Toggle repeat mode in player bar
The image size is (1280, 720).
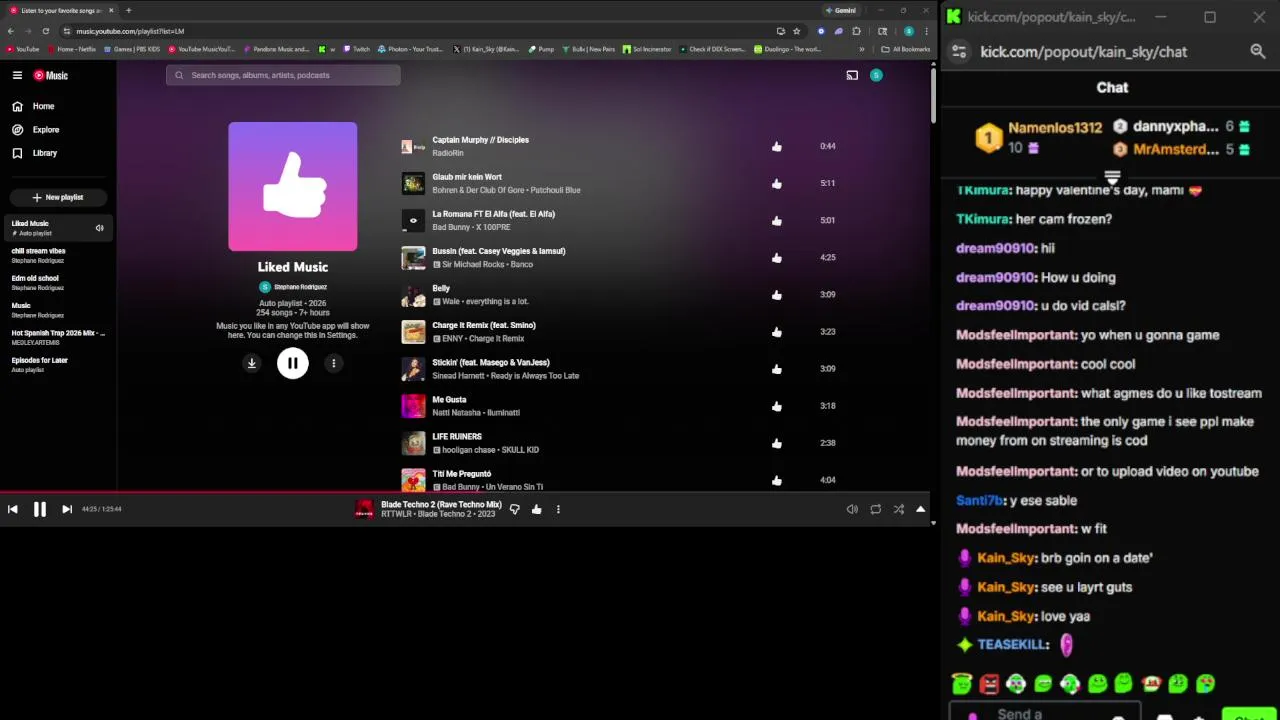click(x=876, y=509)
